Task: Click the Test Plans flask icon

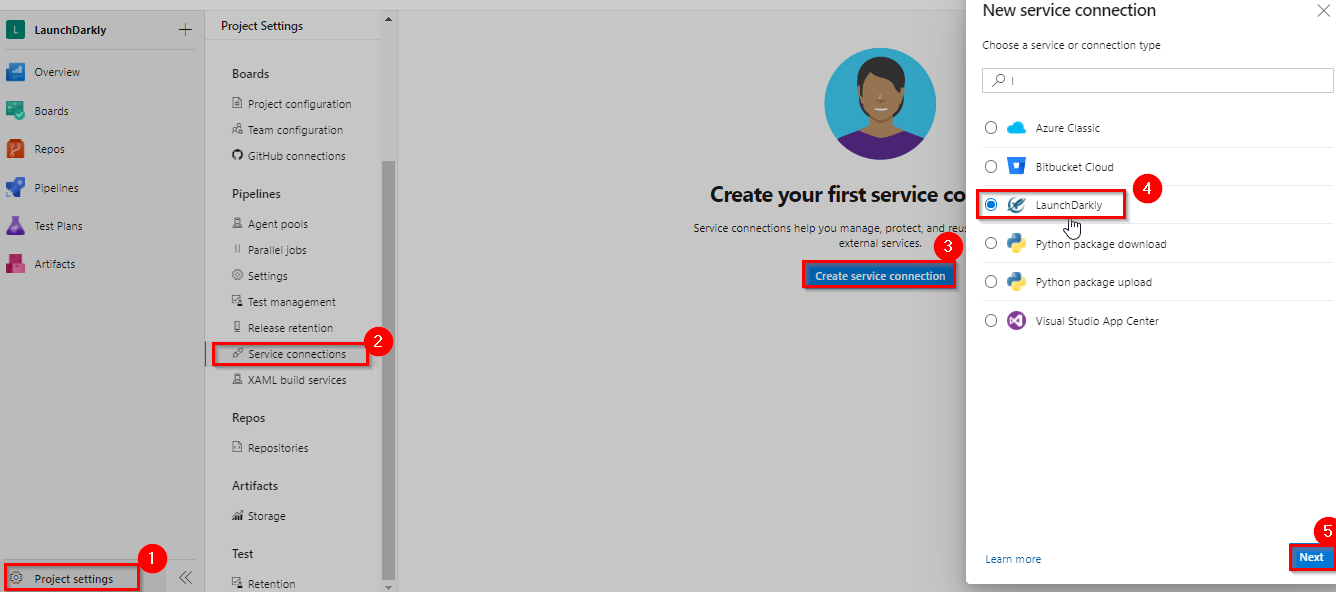Action: click(15, 226)
